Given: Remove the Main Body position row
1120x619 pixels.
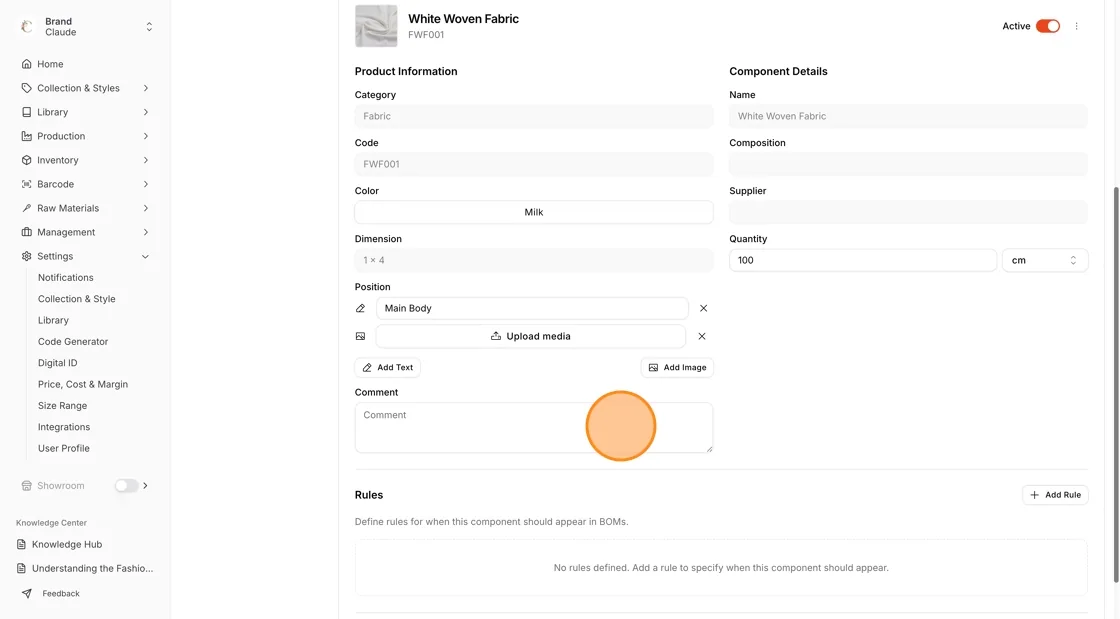Looking at the screenshot, I should (x=704, y=308).
